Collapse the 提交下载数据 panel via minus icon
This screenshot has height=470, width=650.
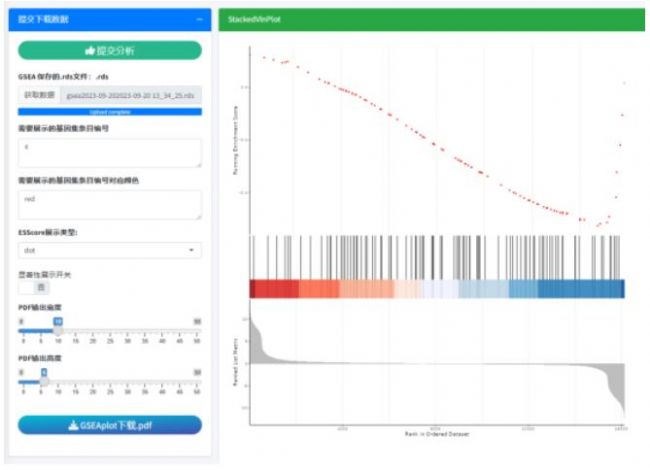pos(201,19)
